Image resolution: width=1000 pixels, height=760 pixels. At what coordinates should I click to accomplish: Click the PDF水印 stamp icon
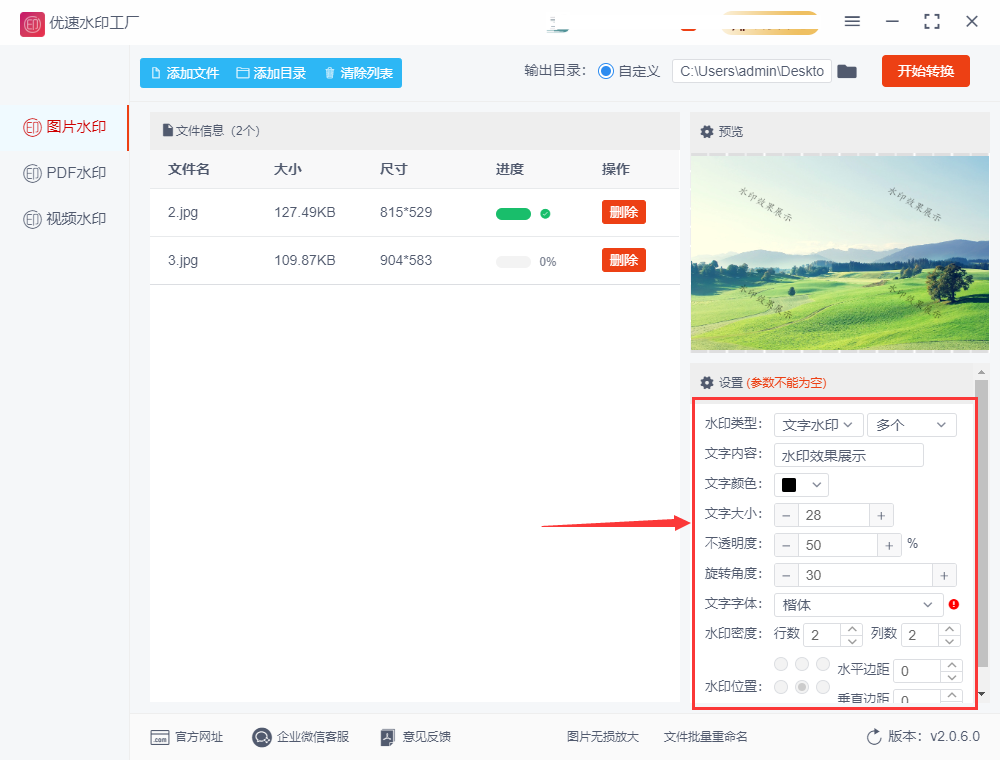tap(33, 173)
